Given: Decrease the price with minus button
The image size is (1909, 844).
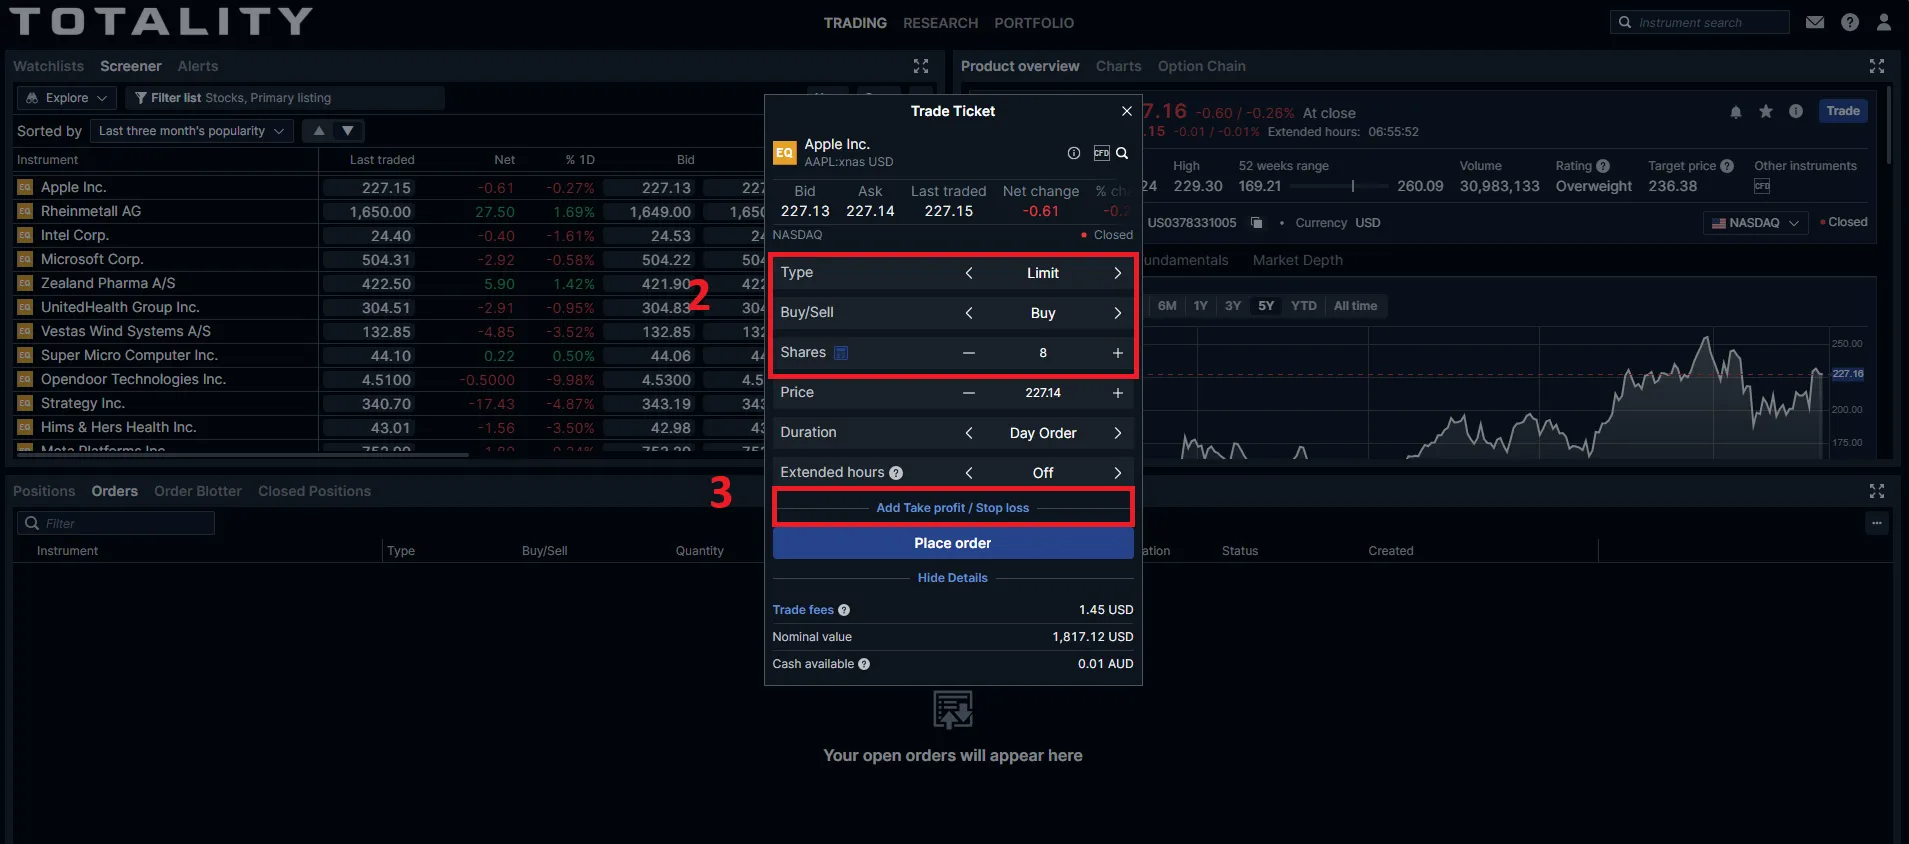Looking at the screenshot, I should (x=968, y=393).
